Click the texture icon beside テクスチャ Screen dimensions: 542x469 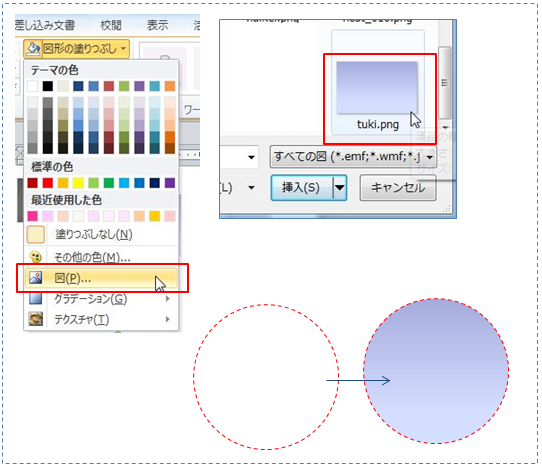[x=36, y=319]
